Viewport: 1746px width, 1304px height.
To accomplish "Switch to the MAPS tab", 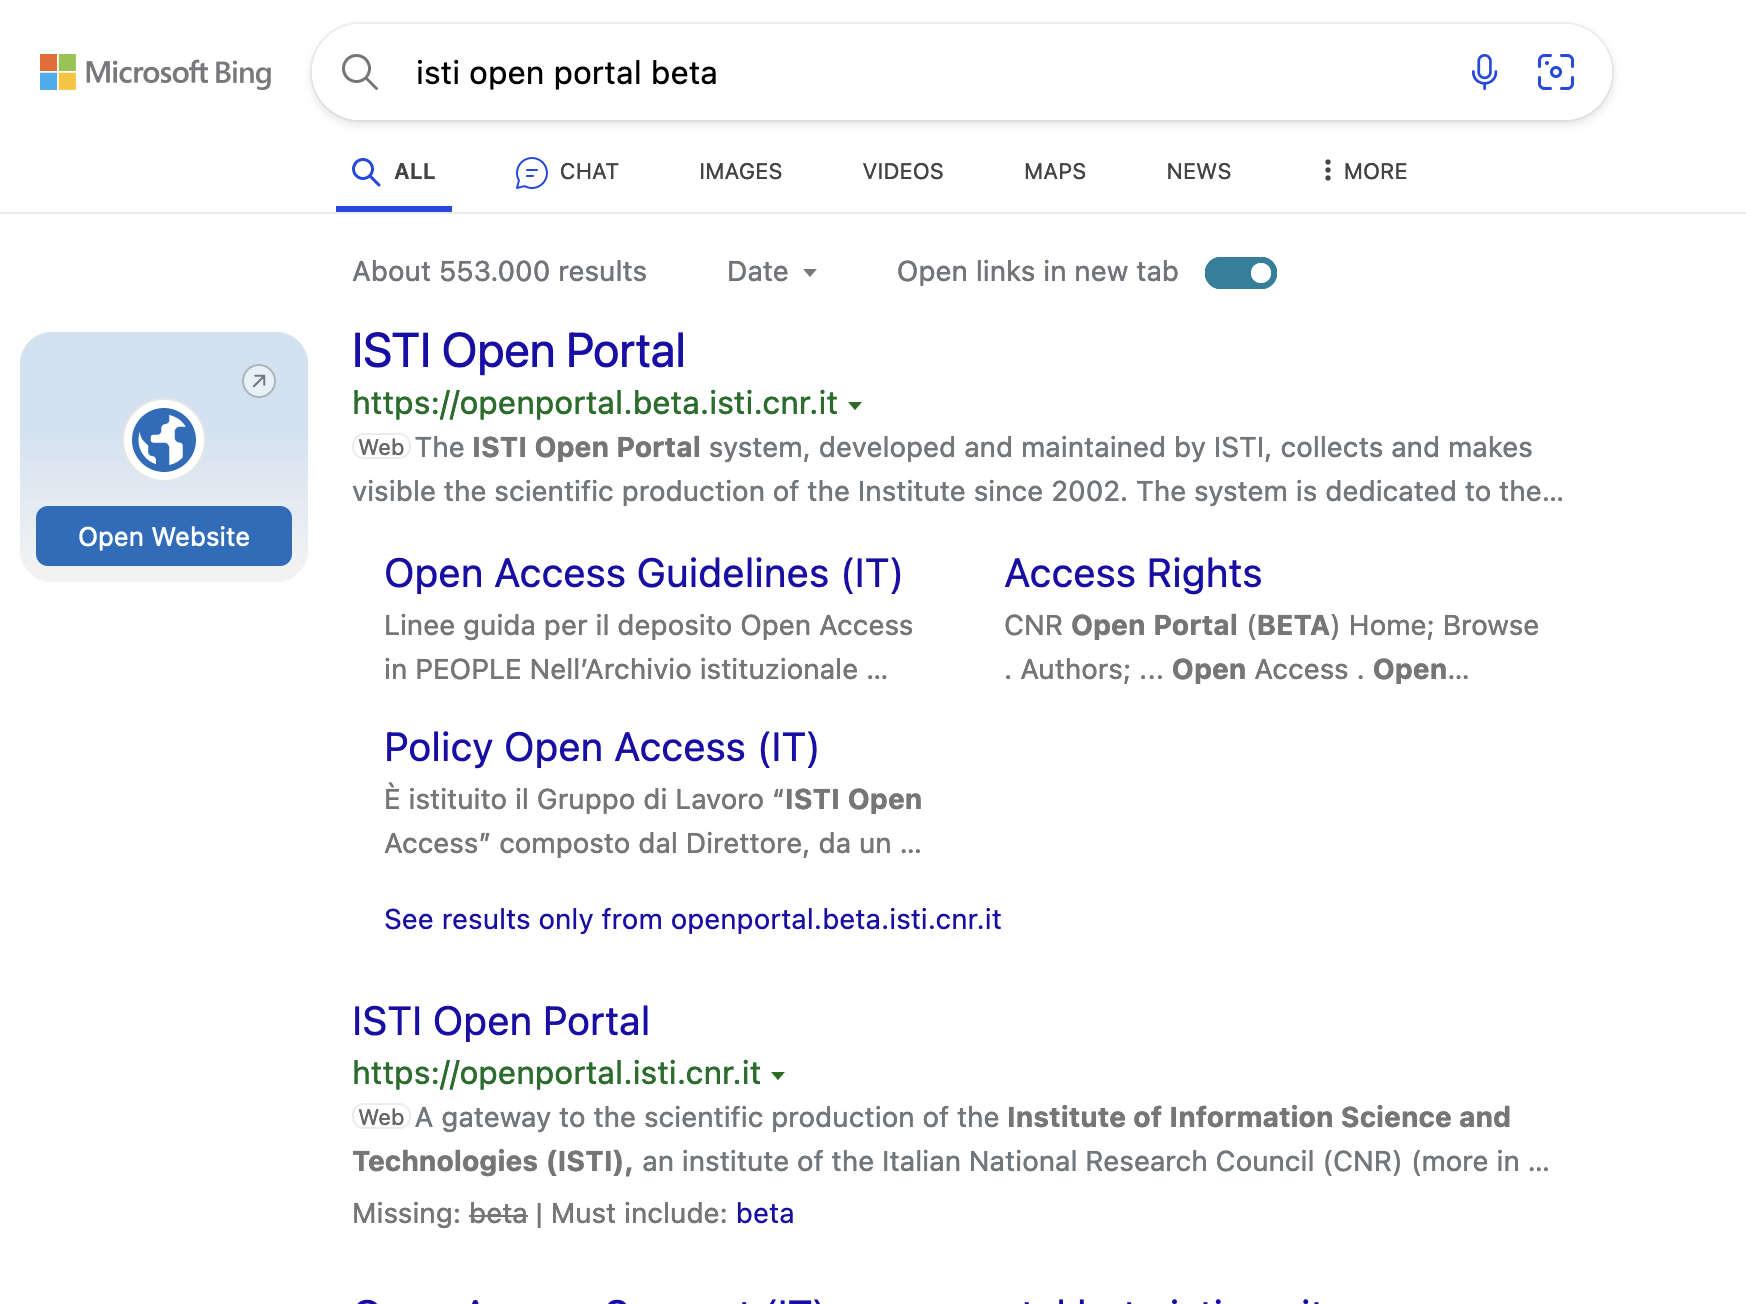I will (x=1055, y=172).
